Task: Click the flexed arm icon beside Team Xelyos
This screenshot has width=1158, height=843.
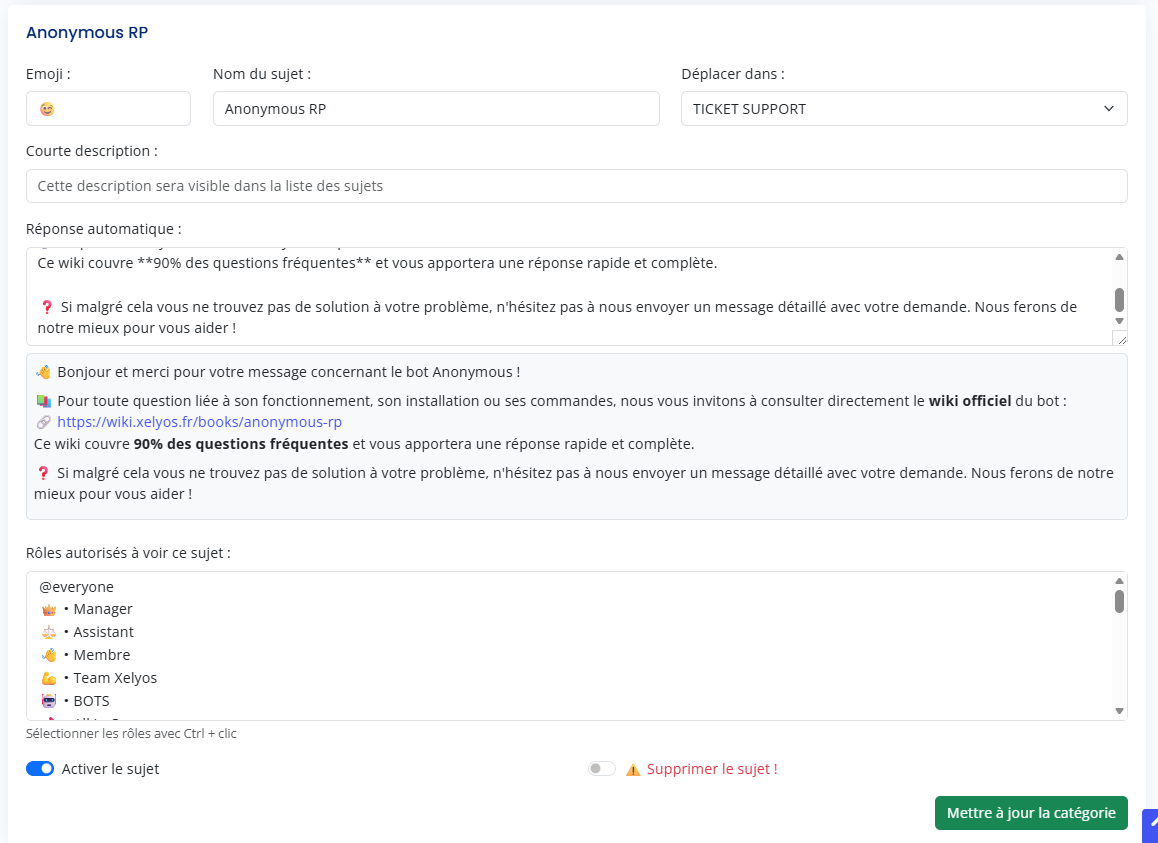Action: click(x=49, y=678)
